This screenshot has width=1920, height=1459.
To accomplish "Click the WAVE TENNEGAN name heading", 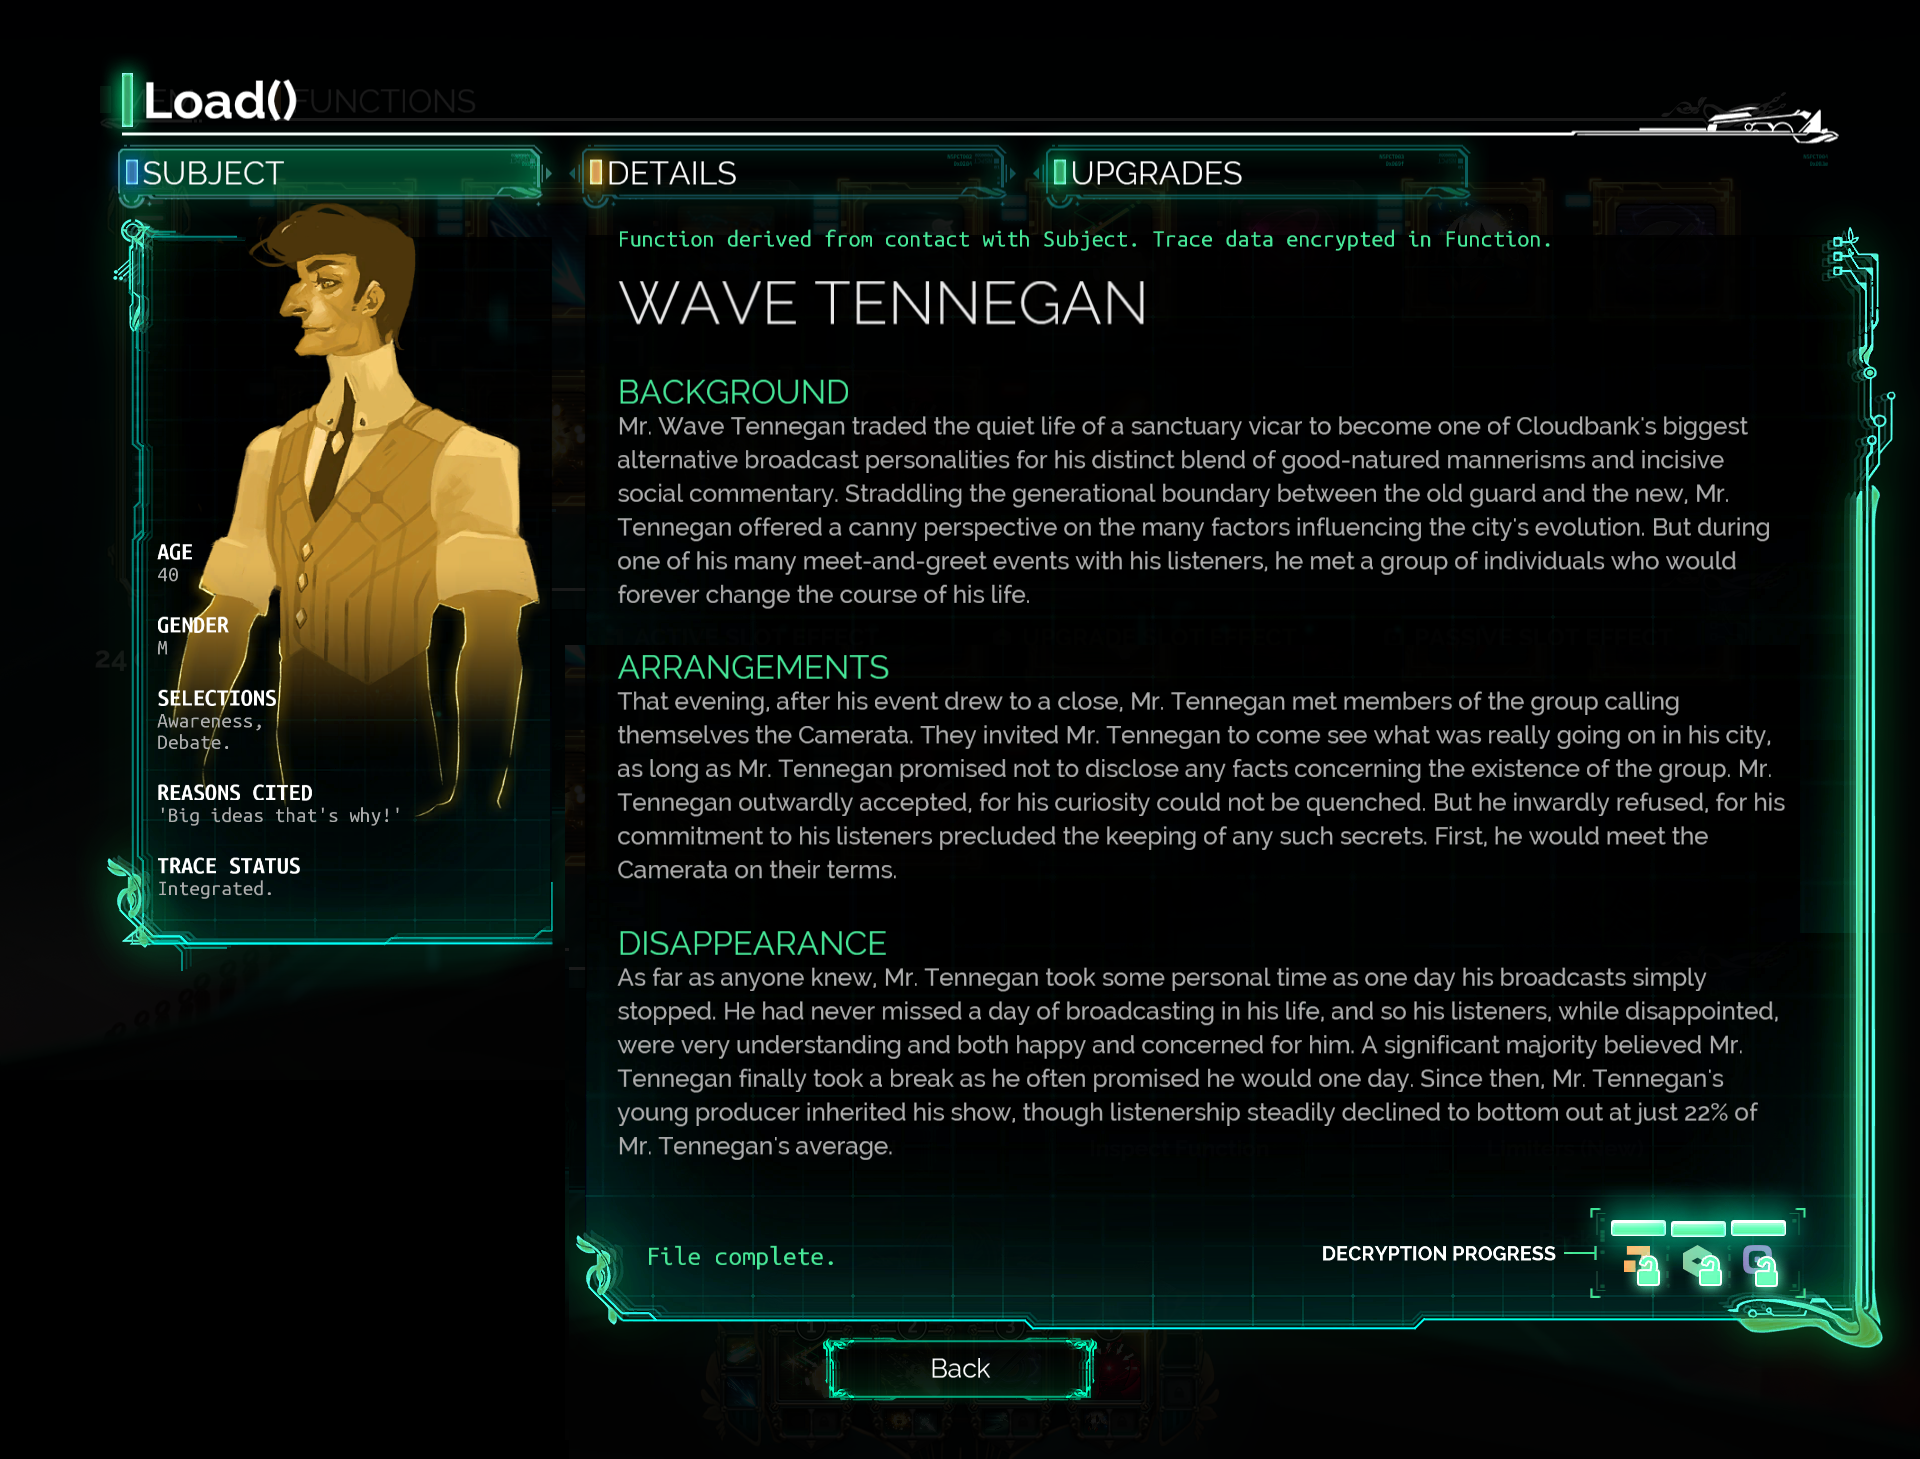I will pyautogui.click(x=882, y=303).
